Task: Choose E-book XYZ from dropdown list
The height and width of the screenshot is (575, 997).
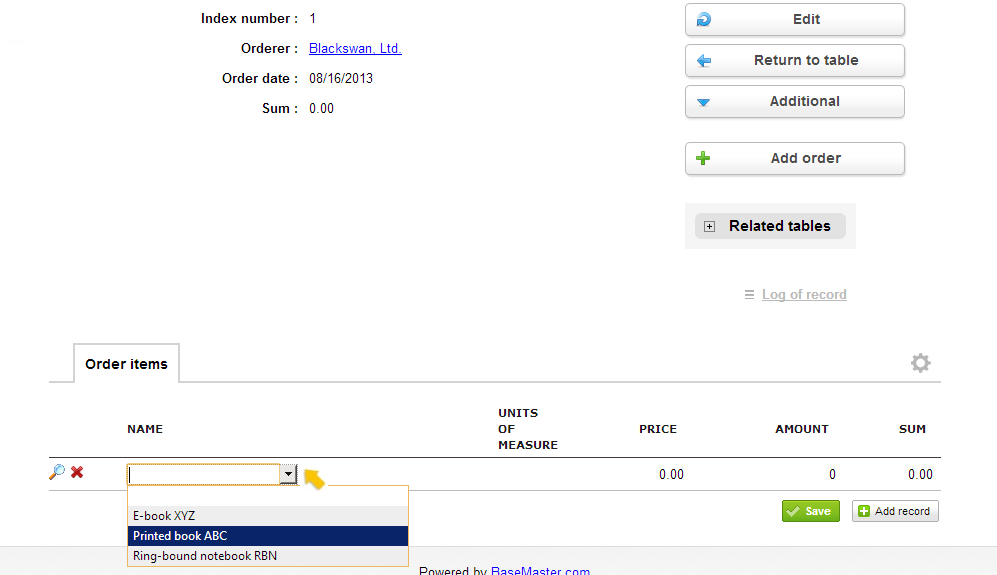Action: click(x=268, y=516)
